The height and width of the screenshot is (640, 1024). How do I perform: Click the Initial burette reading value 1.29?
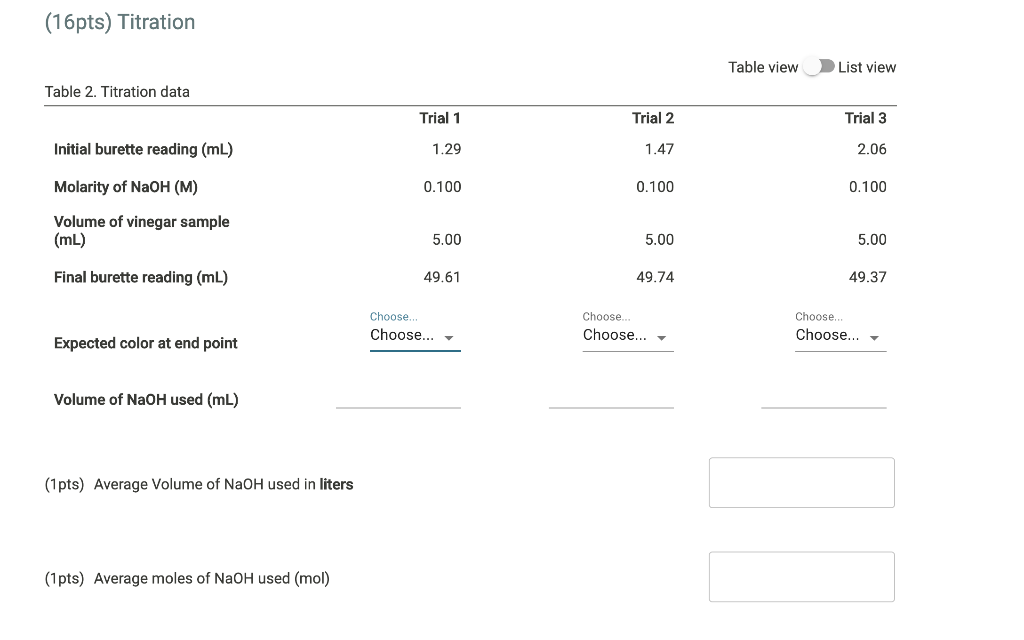[447, 148]
